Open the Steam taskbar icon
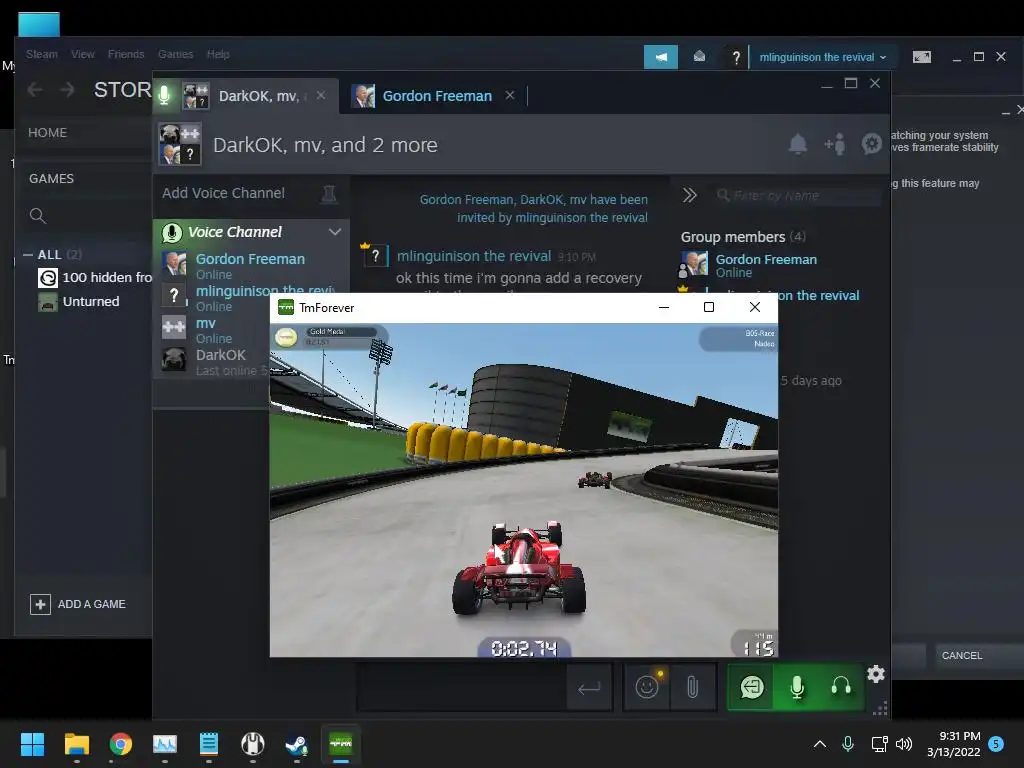Screen dimensions: 1024x768 [296, 744]
